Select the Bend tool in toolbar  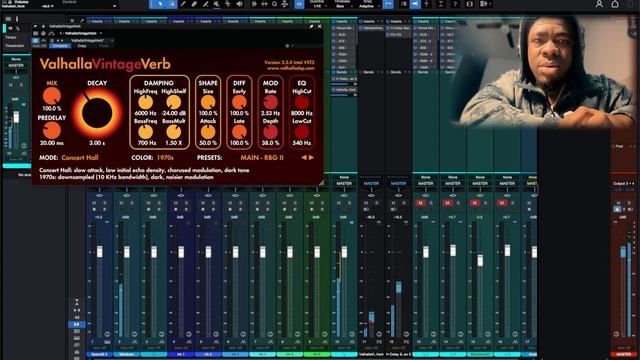tap(228, 4)
